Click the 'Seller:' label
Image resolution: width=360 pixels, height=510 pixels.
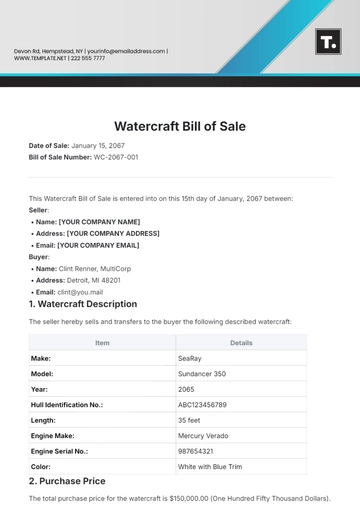pos(39,210)
